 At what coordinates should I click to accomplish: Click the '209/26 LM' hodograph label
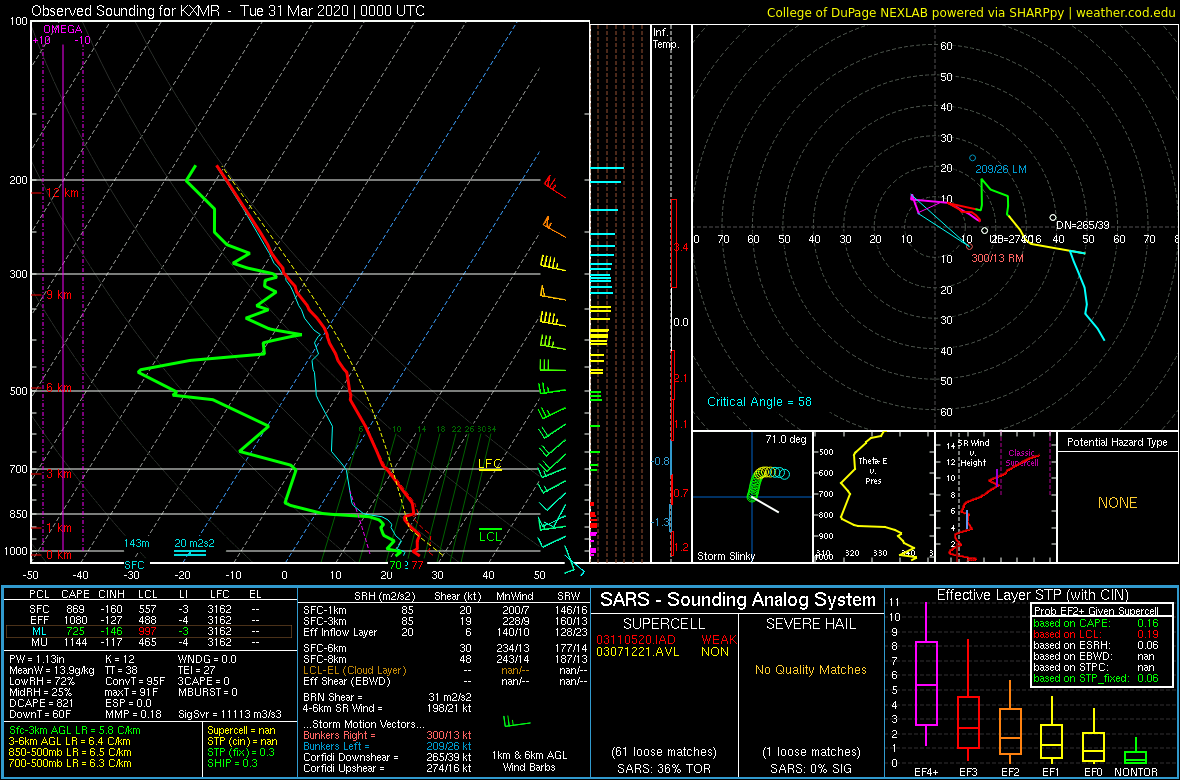tap(1001, 170)
